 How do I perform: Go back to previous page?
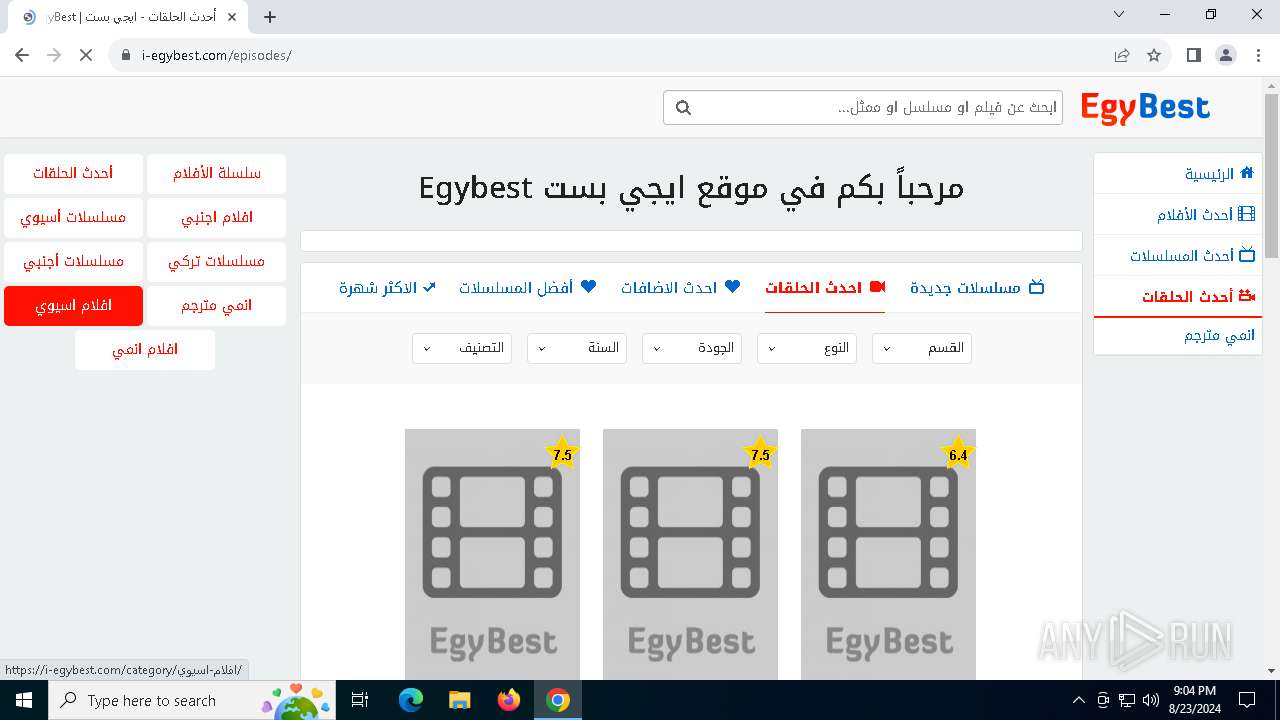coord(22,55)
